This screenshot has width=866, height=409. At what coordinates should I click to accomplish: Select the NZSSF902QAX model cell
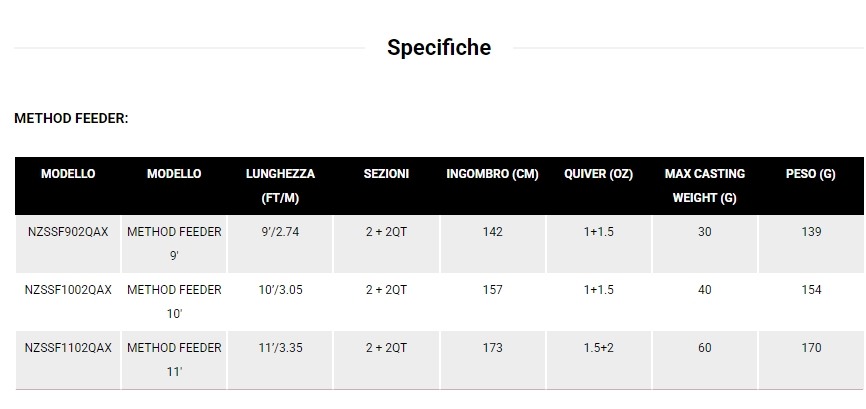[68, 232]
